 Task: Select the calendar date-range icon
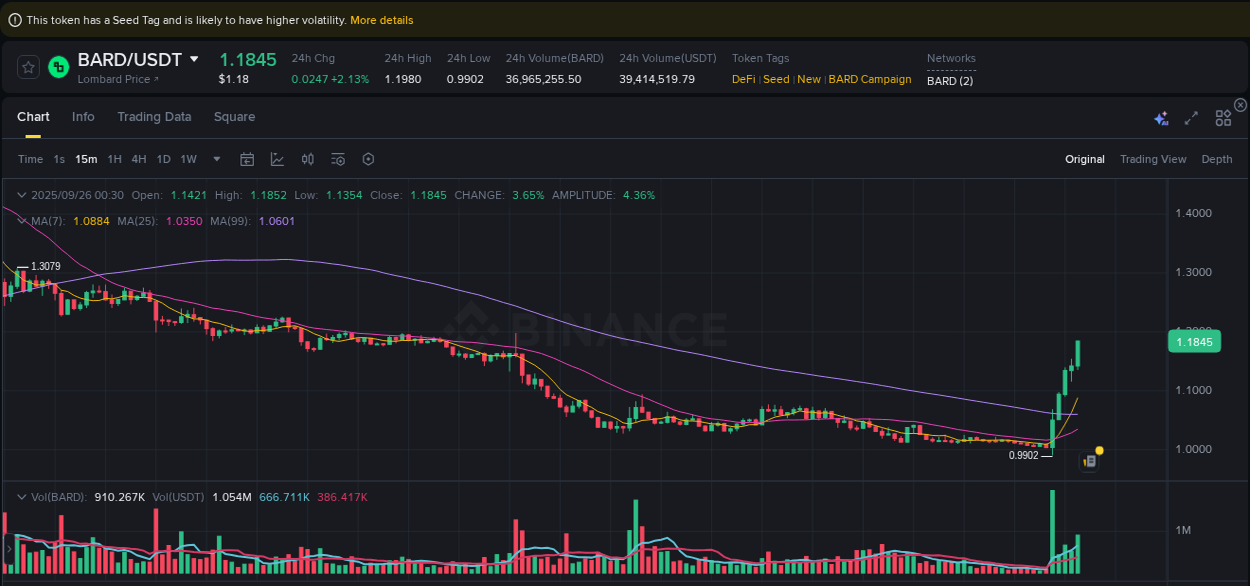click(247, 159)
